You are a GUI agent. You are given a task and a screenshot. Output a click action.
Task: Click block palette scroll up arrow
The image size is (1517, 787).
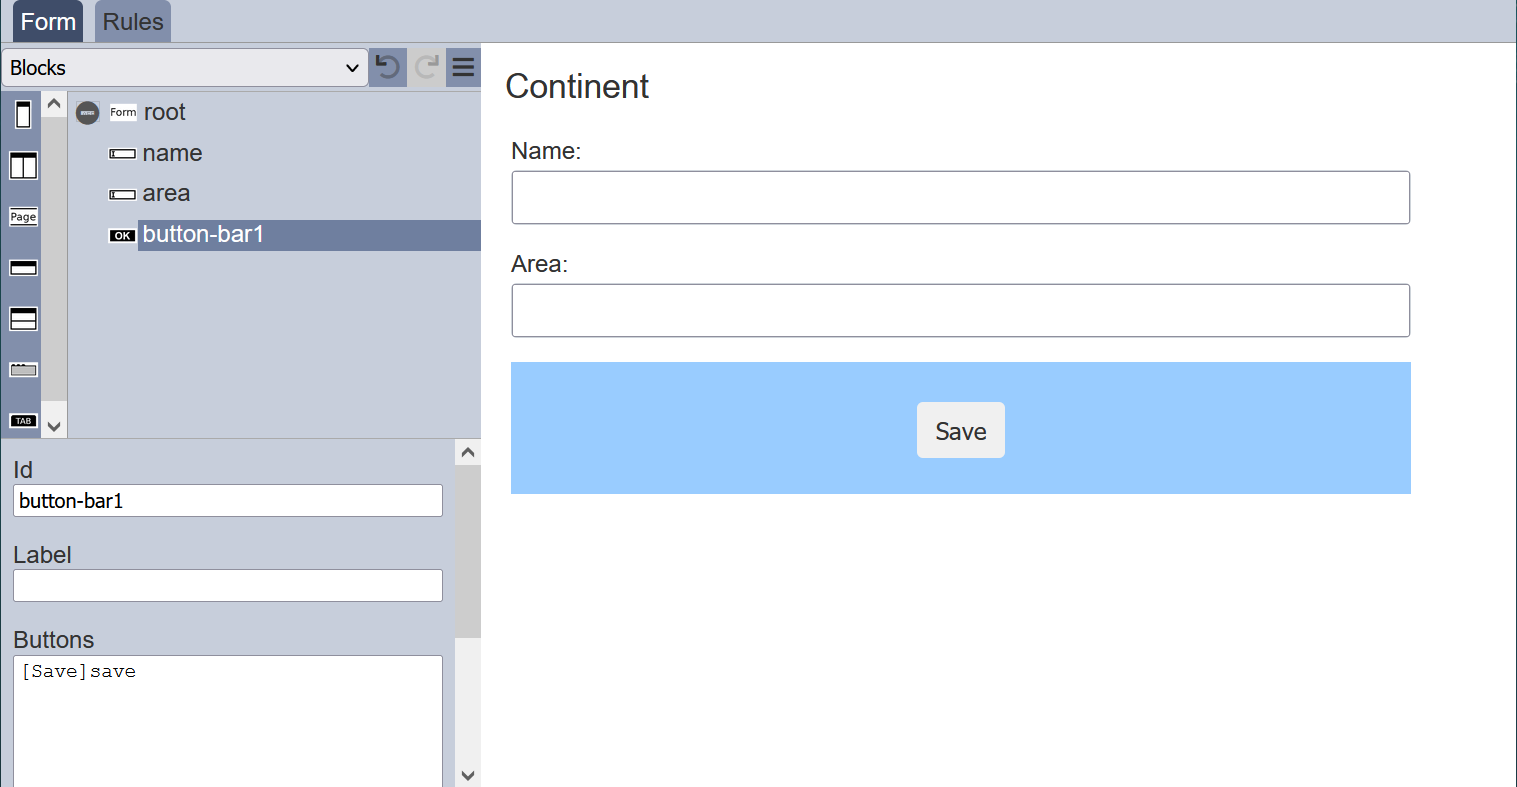[x=54, y=104]
